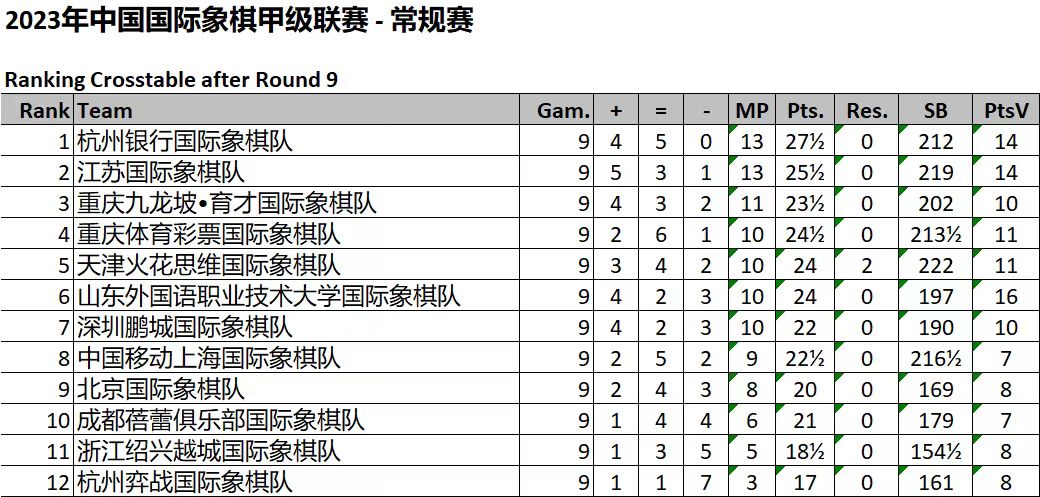Click the Rank column header

(x=44, y=110)
